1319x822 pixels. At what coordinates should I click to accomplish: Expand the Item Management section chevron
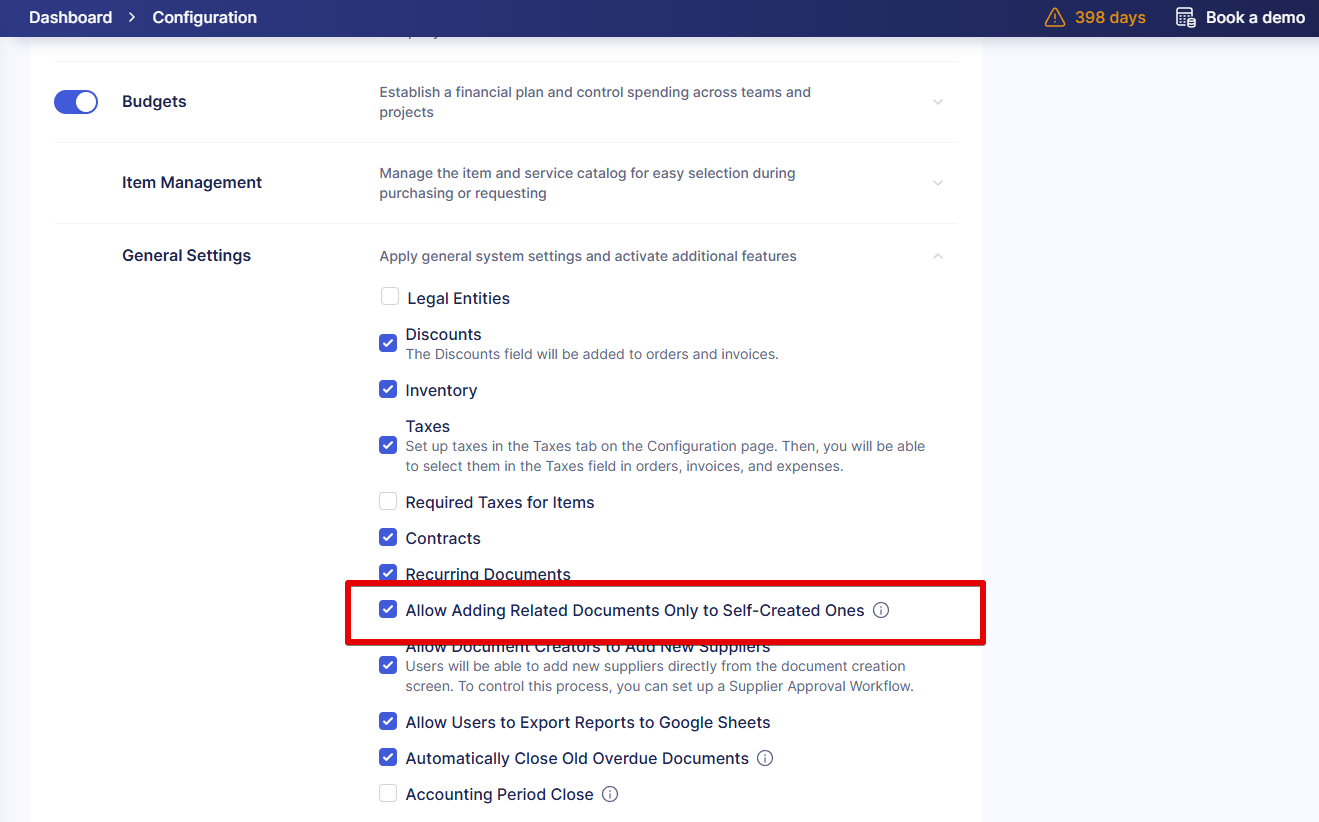tap(938, 183)
